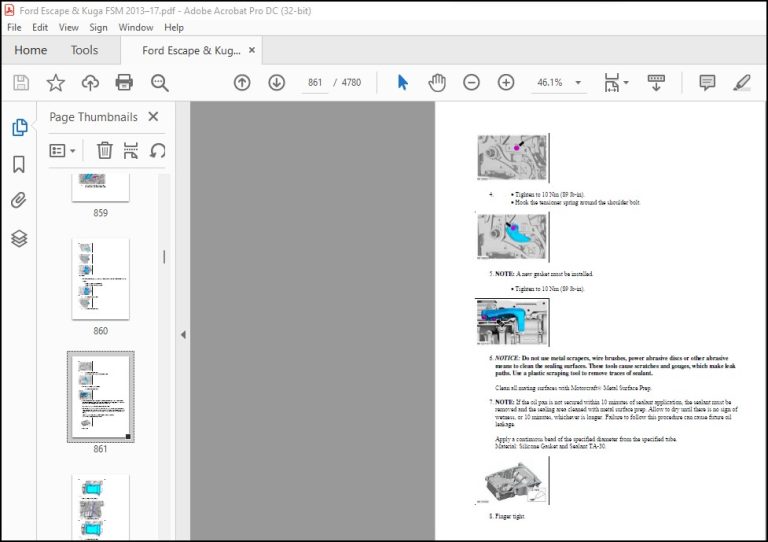768x542 pixels.
Task: Close the Ford Escape document tab
Action: point(252,50)
